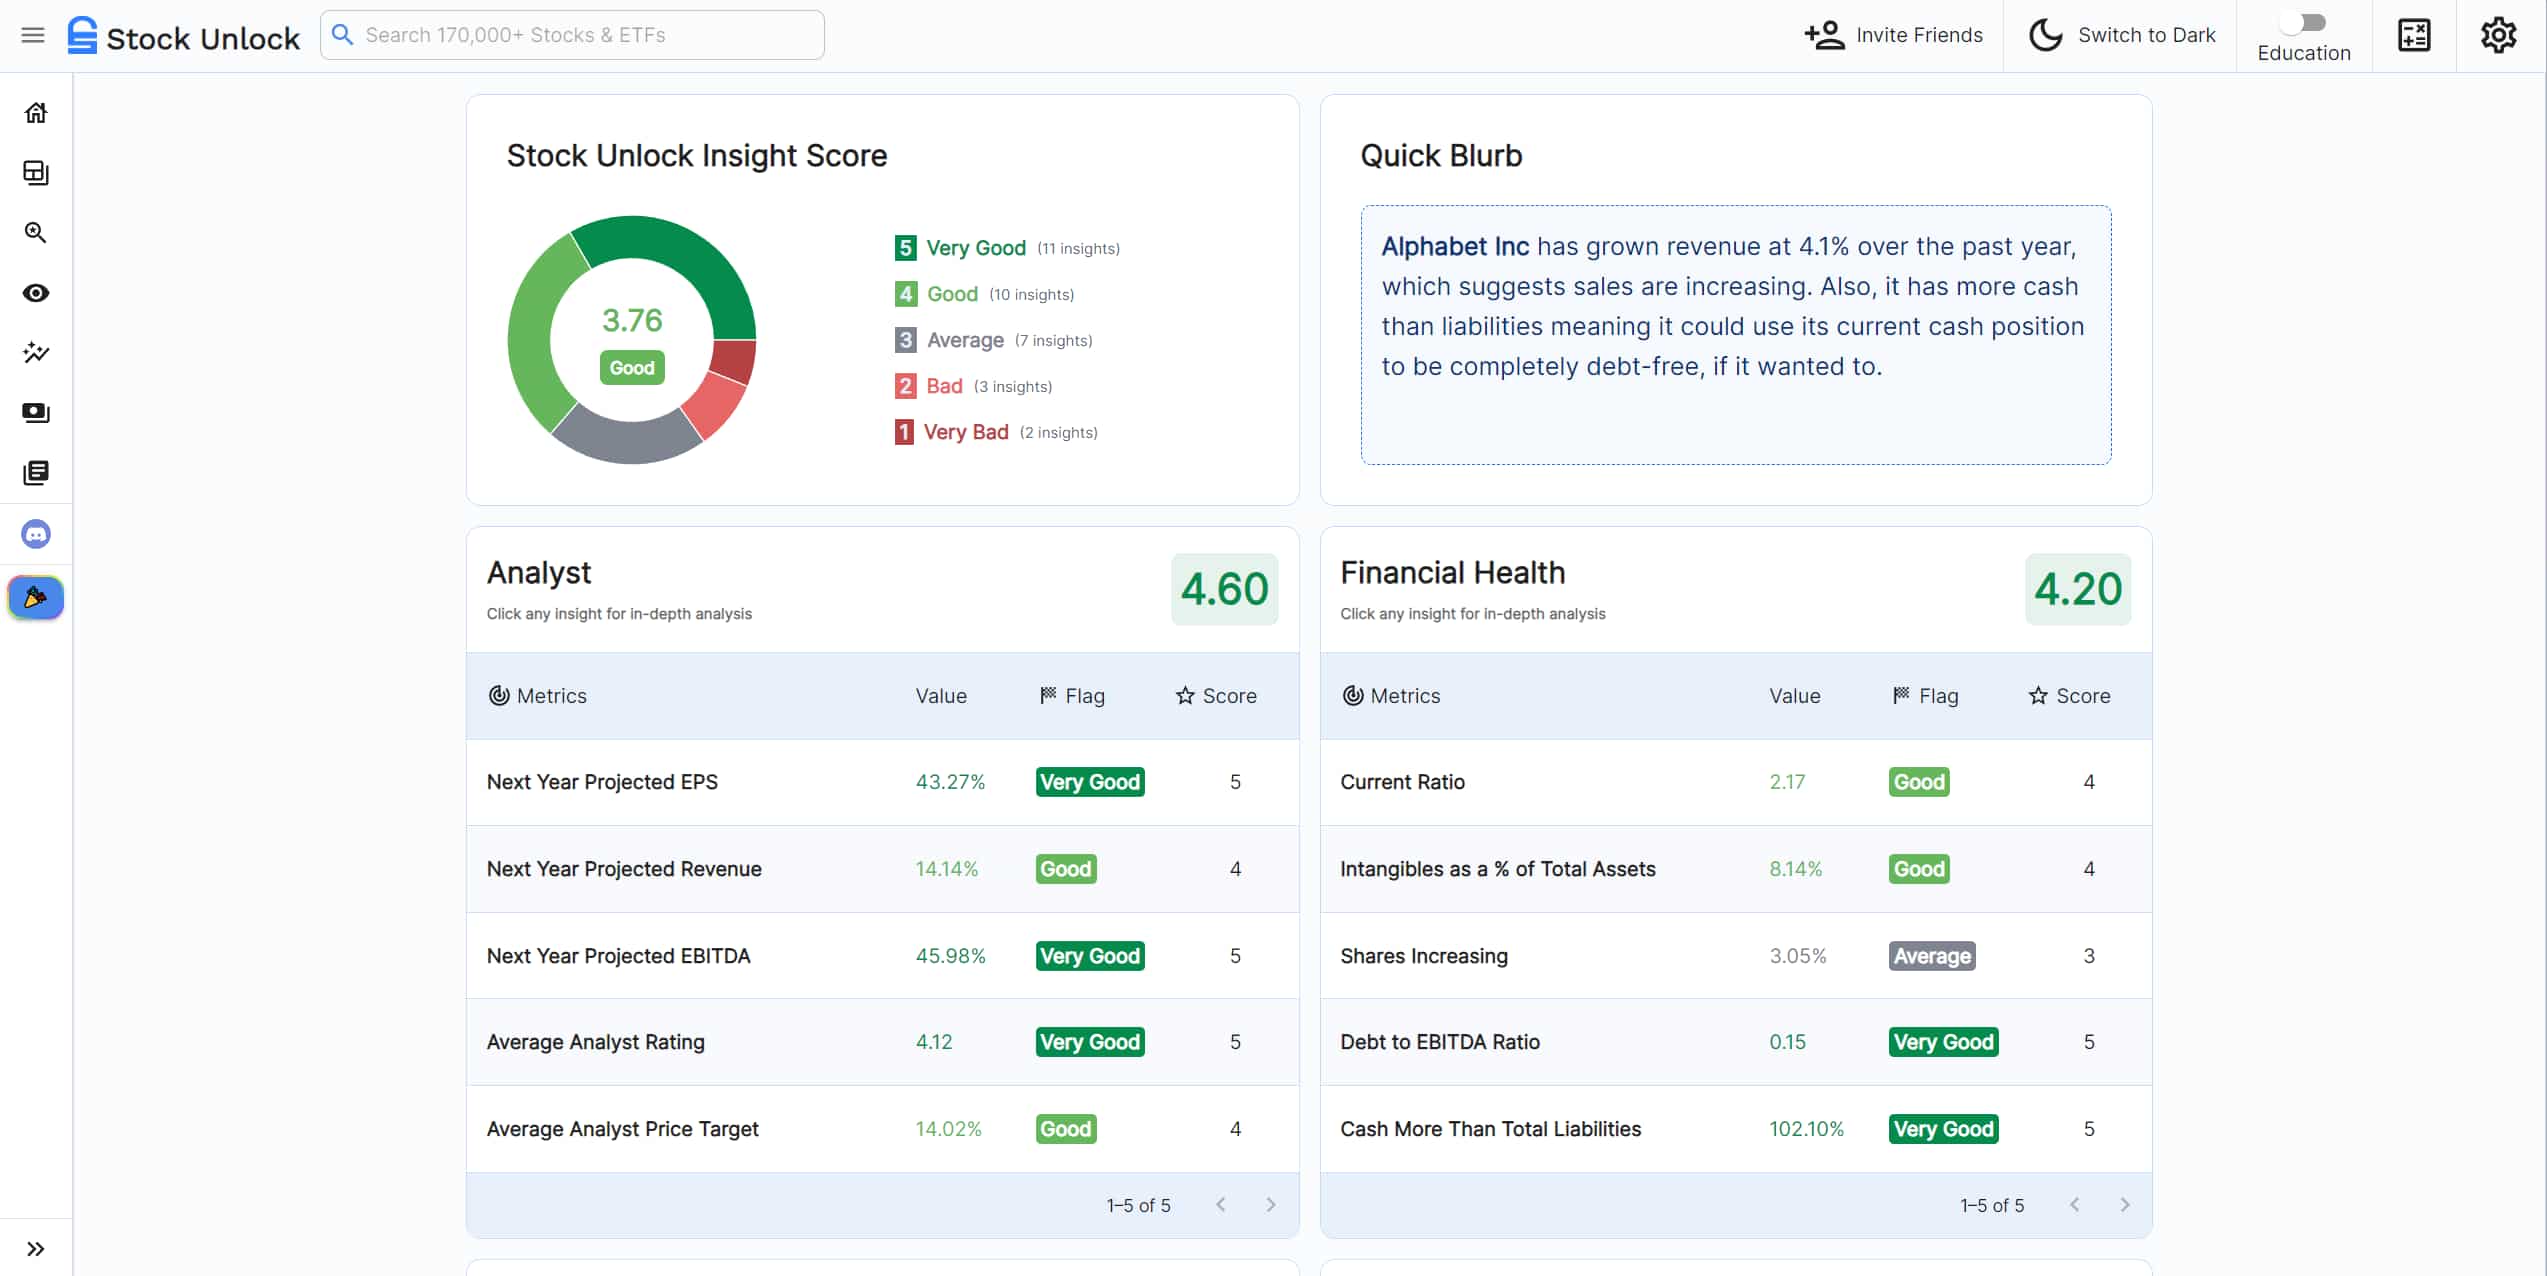The image size is (2547, 1276).
Task: Open the settings gear icon
Action: click(2498, 36)
